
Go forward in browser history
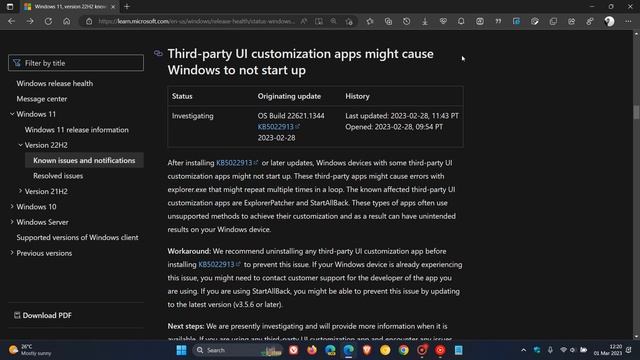(x=30, y=21)
